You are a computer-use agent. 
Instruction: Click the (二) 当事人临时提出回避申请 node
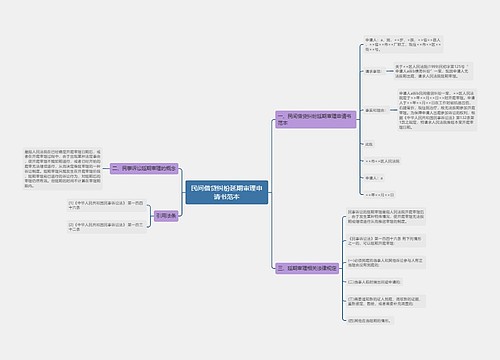[374, 282]
